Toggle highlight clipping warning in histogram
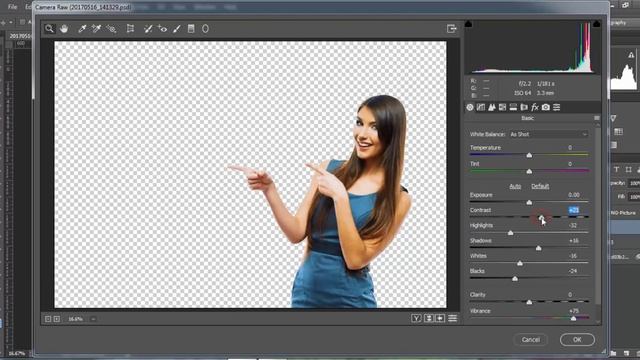640x360 pixels. [596, 24]
